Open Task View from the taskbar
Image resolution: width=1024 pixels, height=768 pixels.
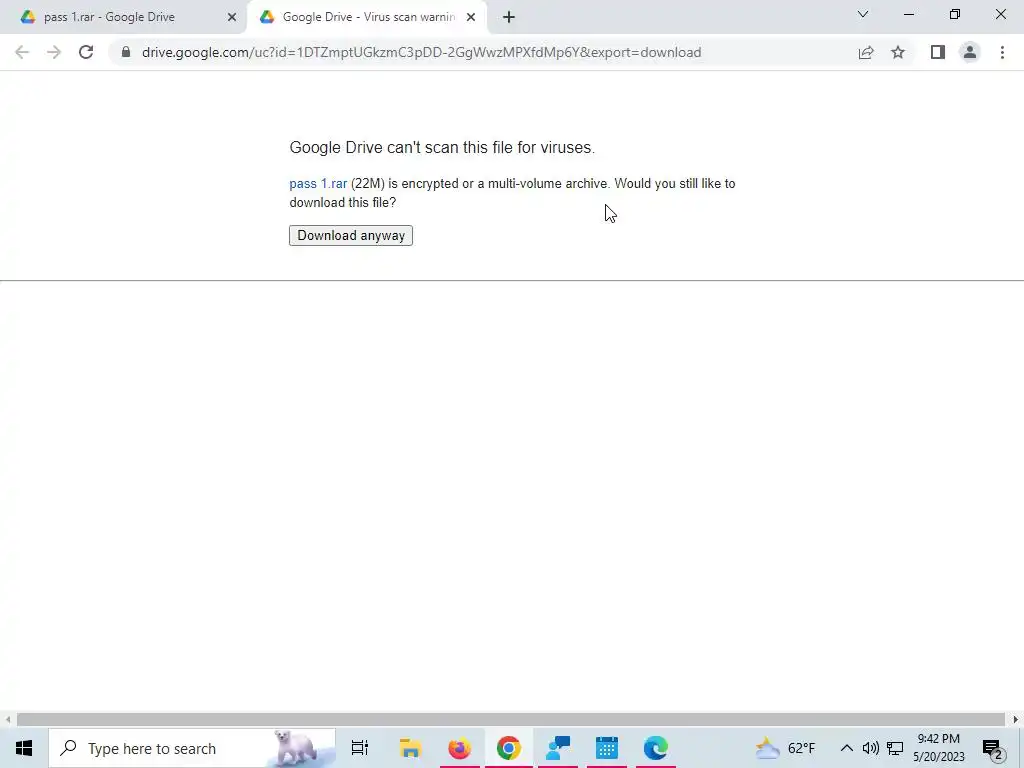coord(360,748)
